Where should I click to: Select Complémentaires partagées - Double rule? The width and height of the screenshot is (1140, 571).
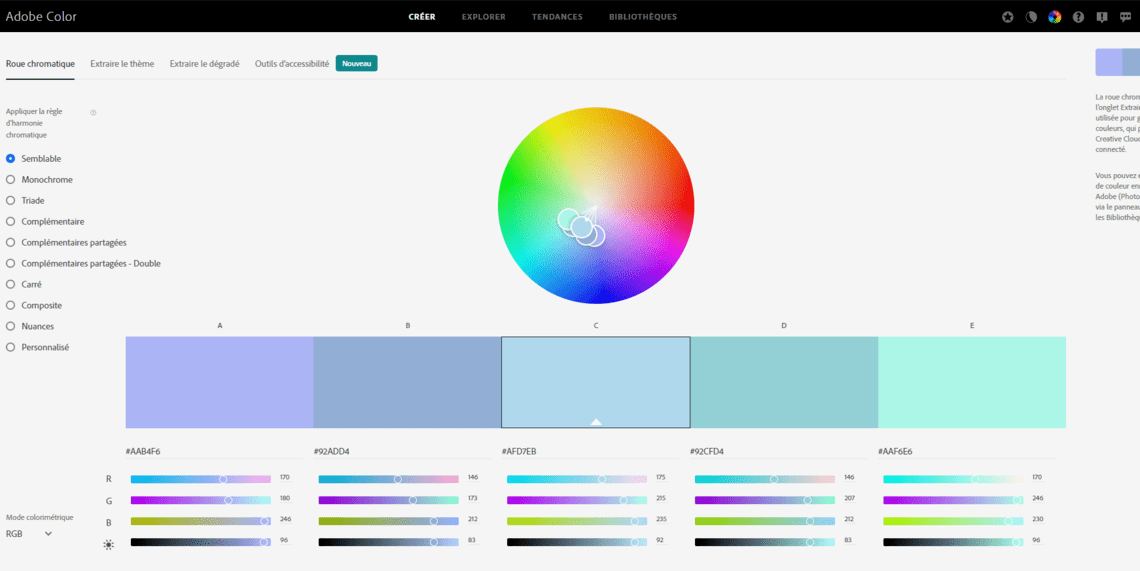[84, 263]
